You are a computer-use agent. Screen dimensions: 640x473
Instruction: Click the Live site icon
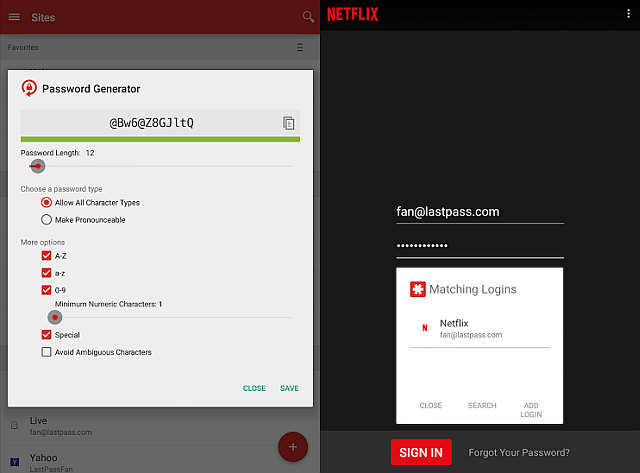tap(14, 425)
